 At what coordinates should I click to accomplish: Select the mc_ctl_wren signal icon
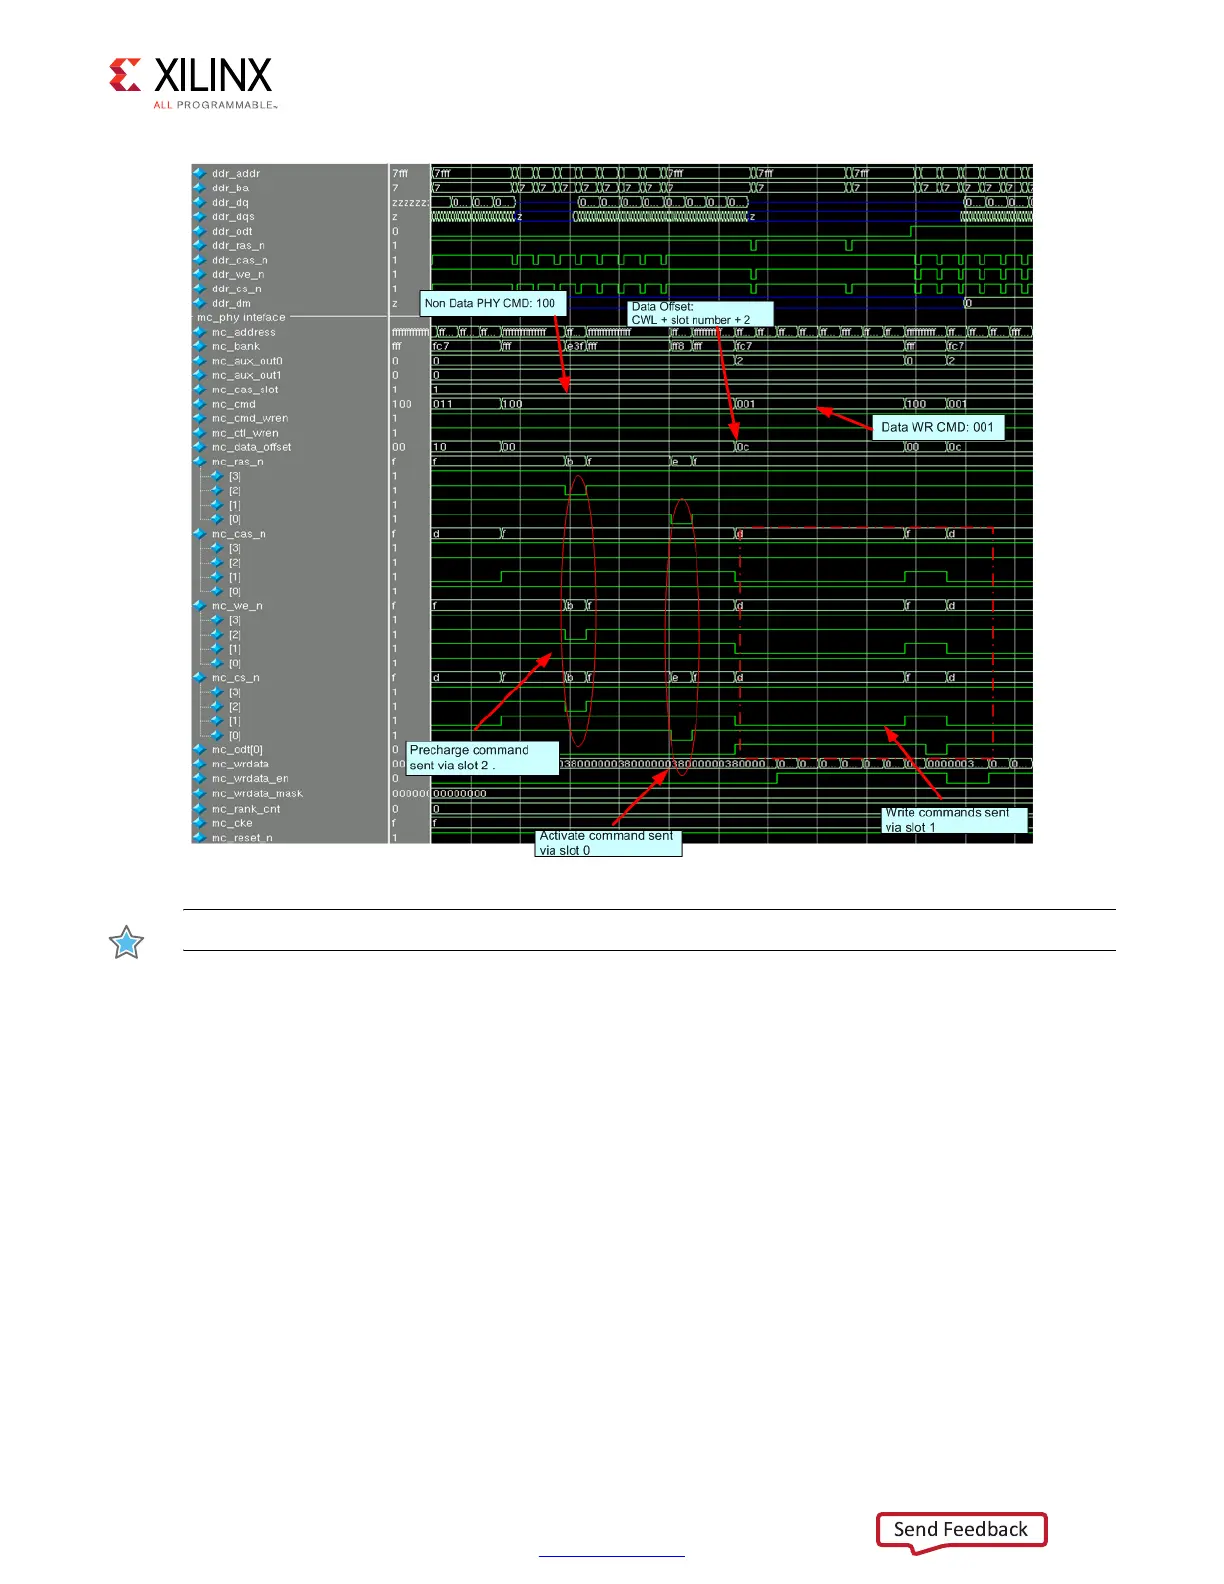point(200,433)
